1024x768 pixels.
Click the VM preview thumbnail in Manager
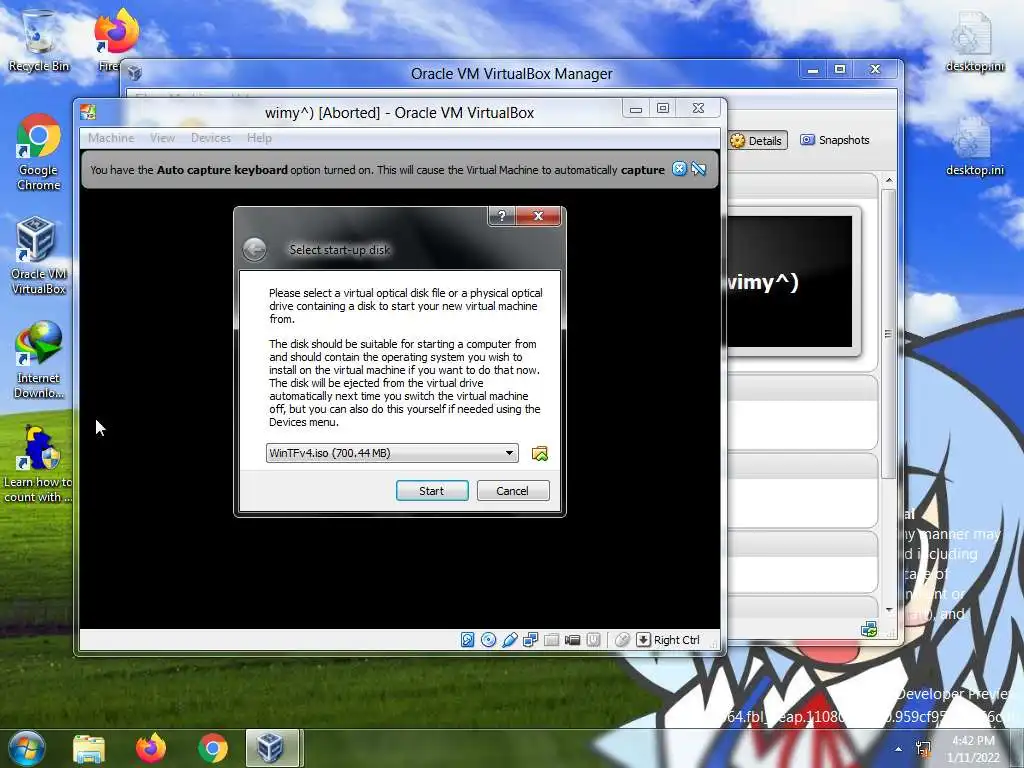pyautogui.click(x=790, y=282)
